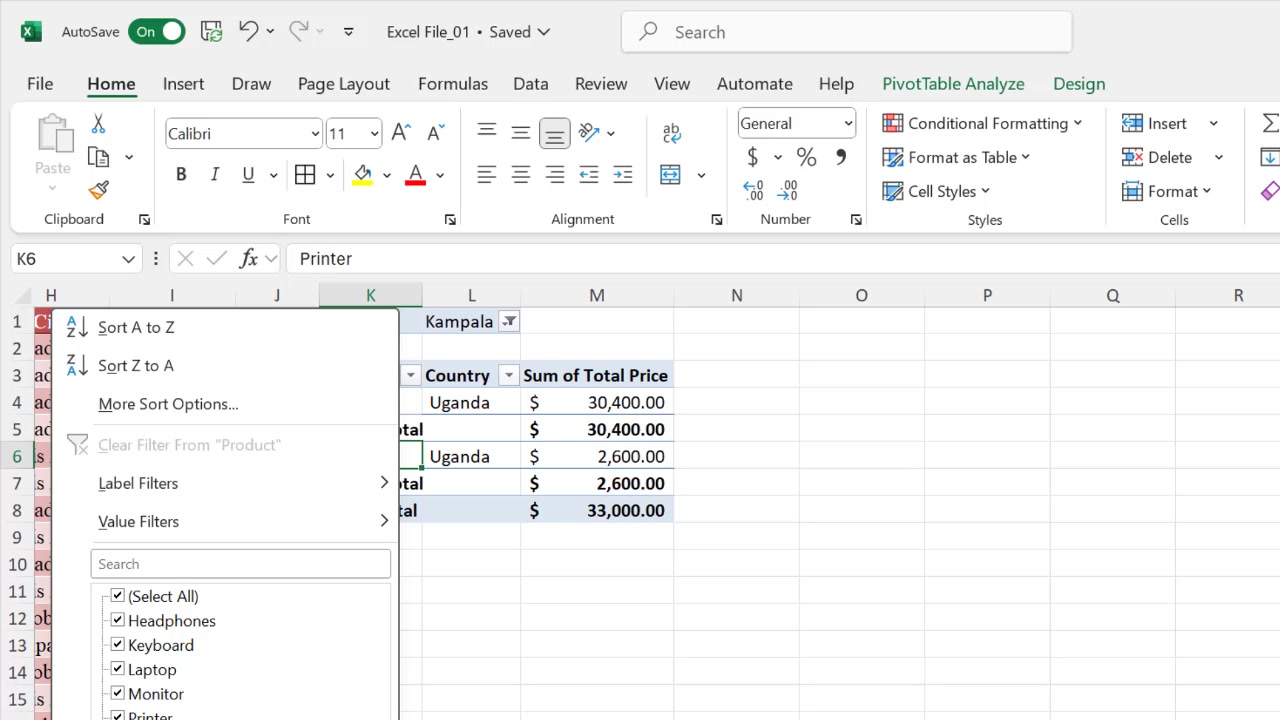This screenshot has width=1280, height=720.
Task: Uncheck the Laptop checkbox
Action: [x=117, y=669]
